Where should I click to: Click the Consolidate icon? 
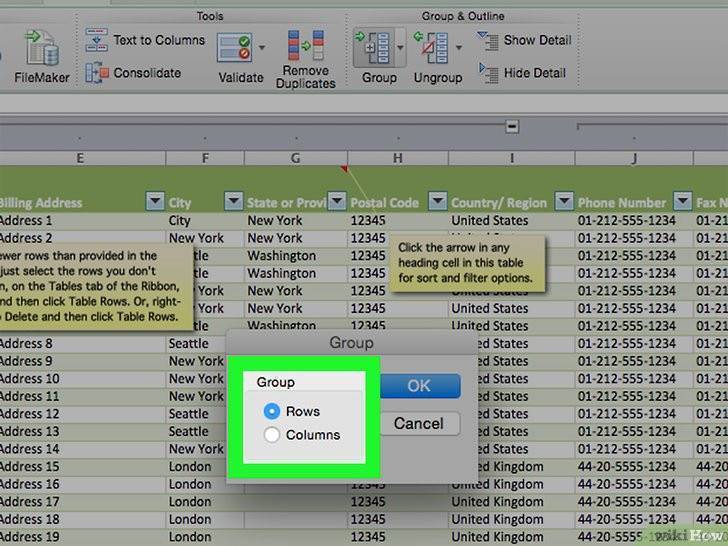[x=96, y=72]
